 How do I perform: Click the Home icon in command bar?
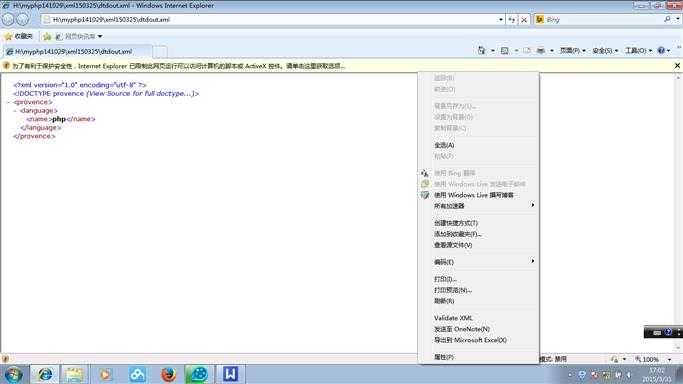tap(482, 51)
